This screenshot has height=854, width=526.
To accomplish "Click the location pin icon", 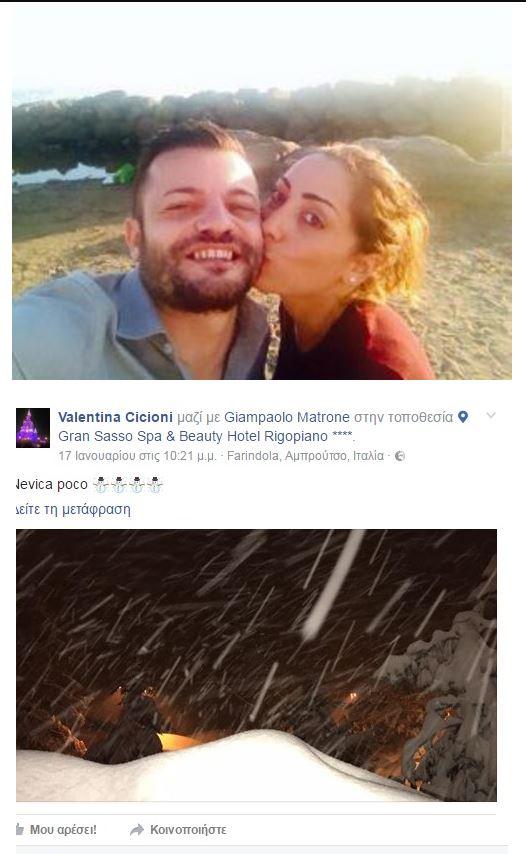I will click(x=463, y=417).
